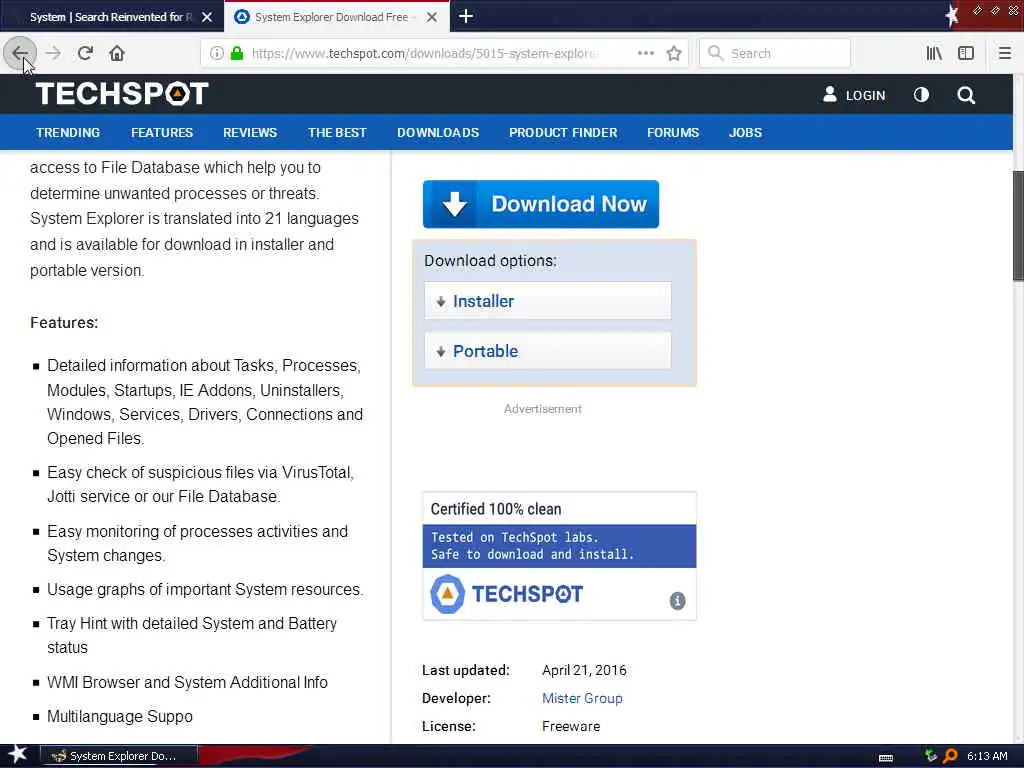Reload the page with the refresh icon
This screenshot has height=768, width=1024.
[x=85, y=53]
